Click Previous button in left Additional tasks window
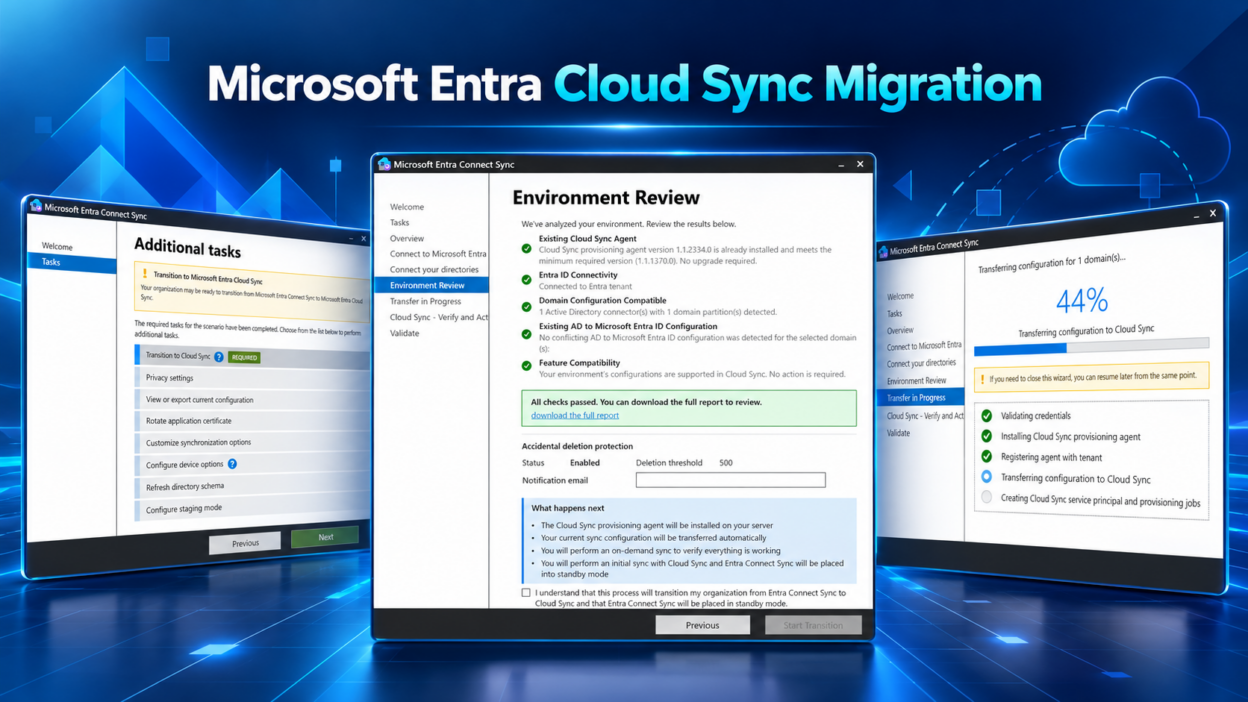 [x=245, y=543]
